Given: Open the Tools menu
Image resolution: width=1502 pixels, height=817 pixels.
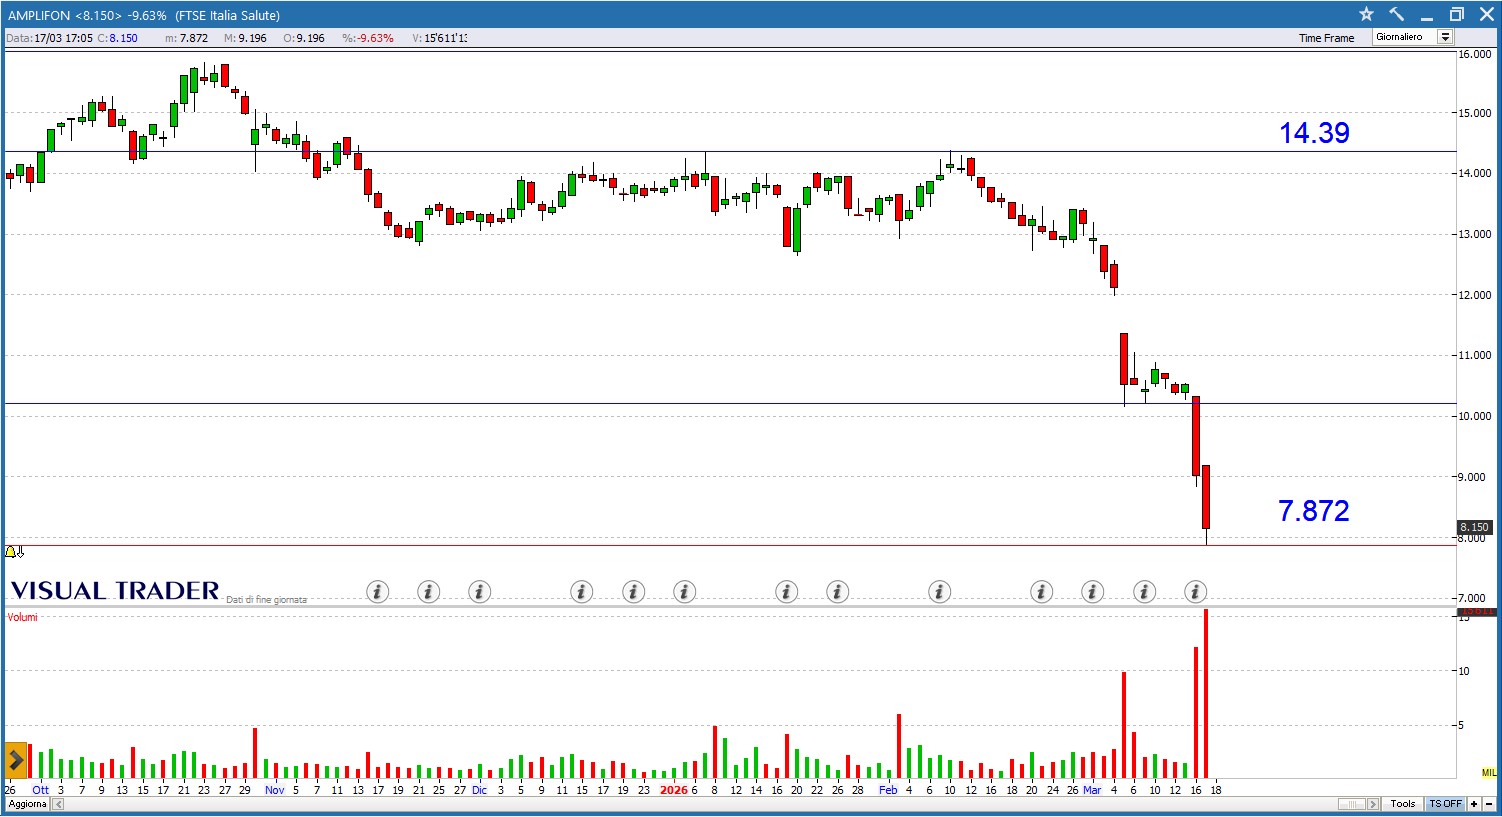Looking at the screenshot, I should point(1403,804).
